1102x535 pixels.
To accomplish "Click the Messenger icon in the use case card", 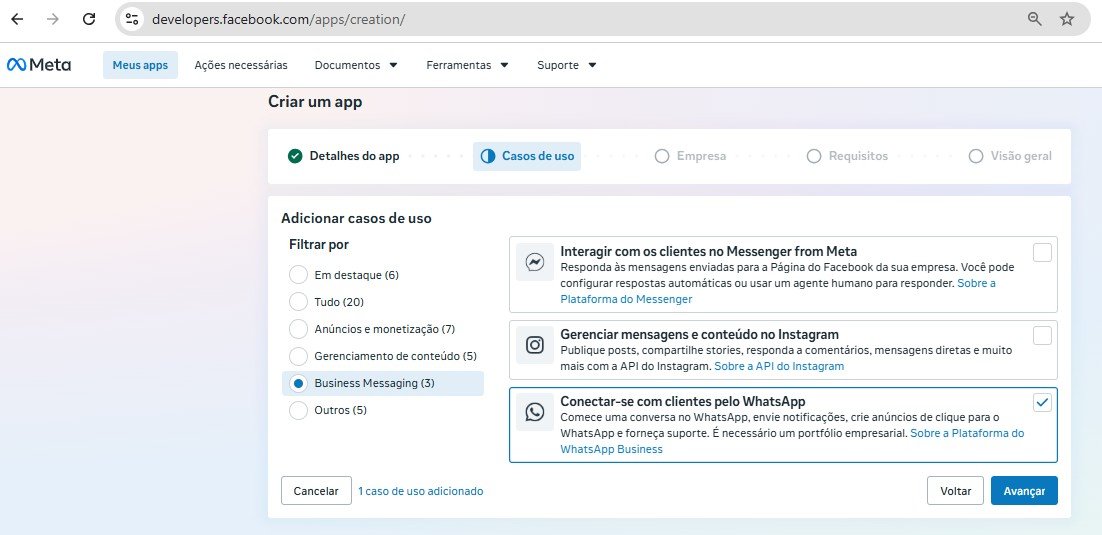I will click(535, 262).
